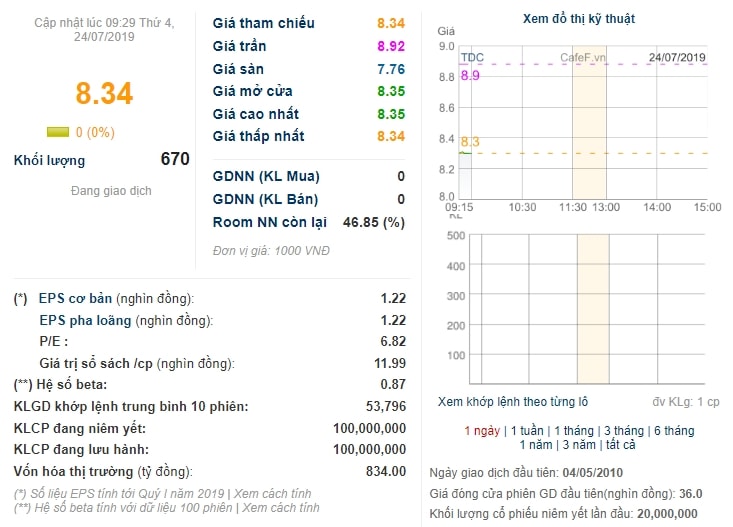Click the TDC ticker label on chart
The height and width of the screenshot is (527, 733).
point(472,58)
